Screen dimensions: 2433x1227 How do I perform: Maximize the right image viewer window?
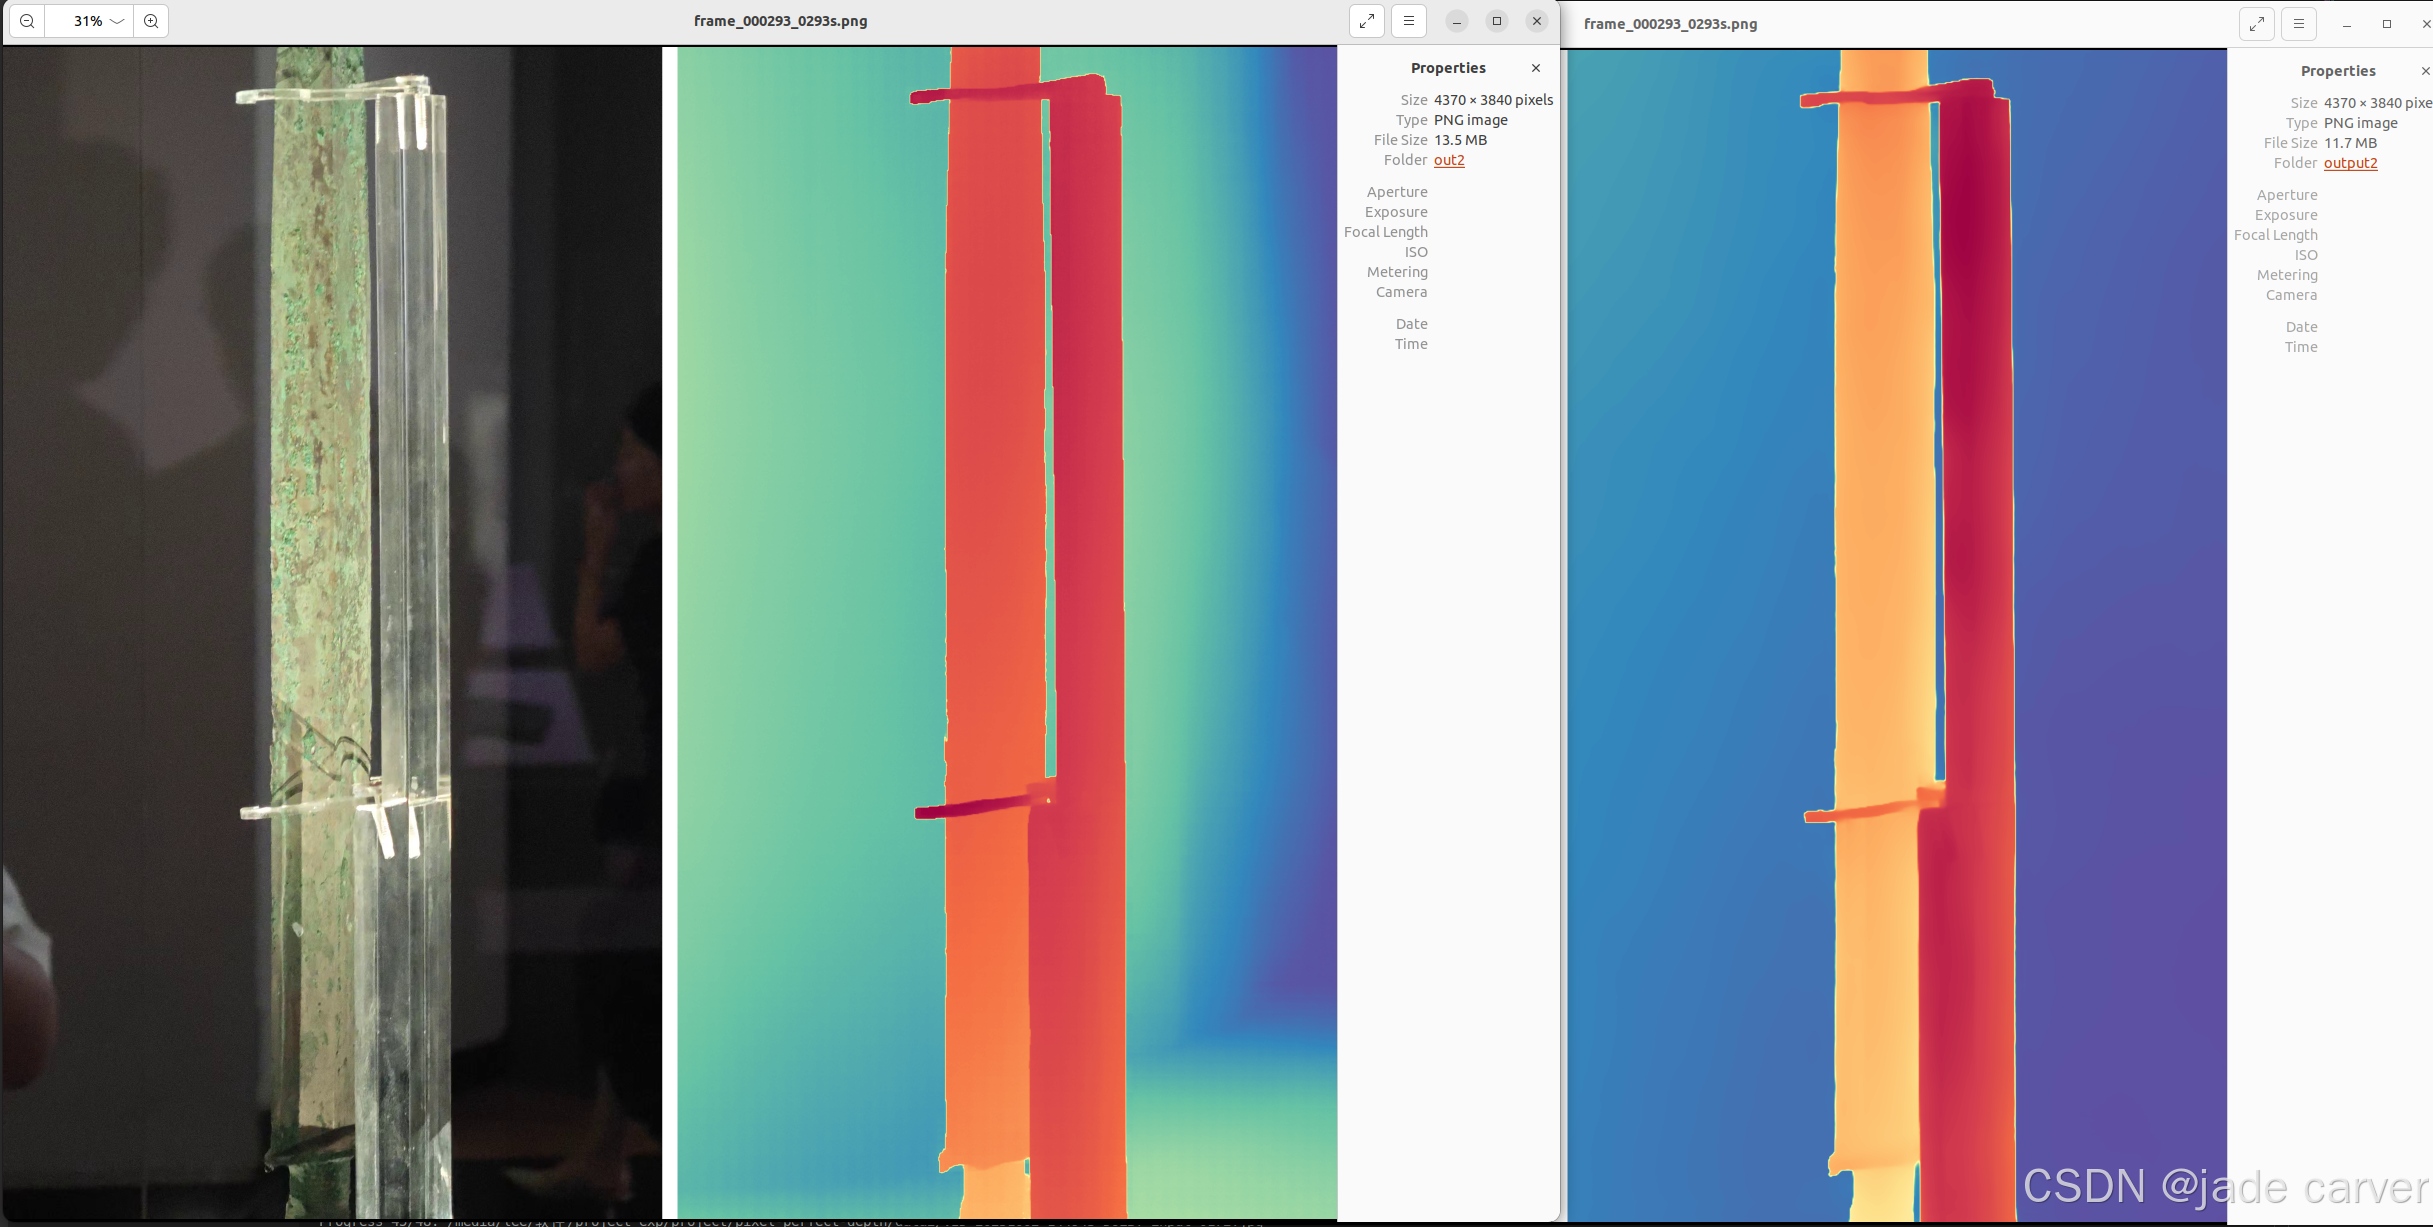coord(2387,24)
